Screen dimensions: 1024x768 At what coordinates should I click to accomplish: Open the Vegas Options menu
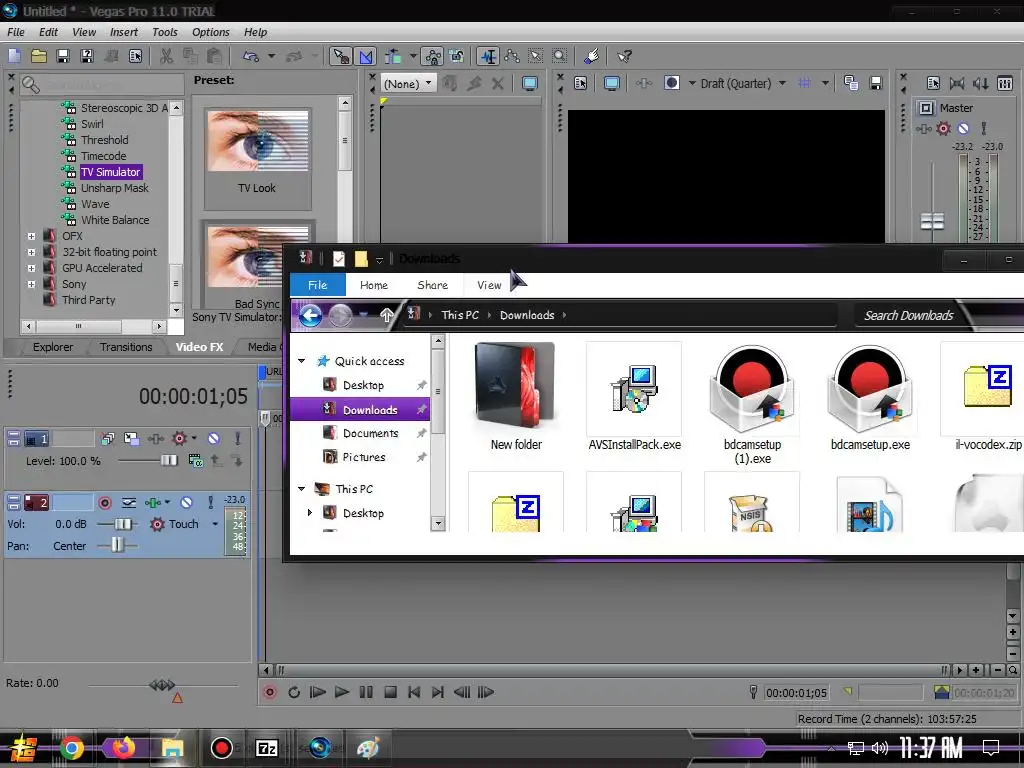[x=210, y=32]
